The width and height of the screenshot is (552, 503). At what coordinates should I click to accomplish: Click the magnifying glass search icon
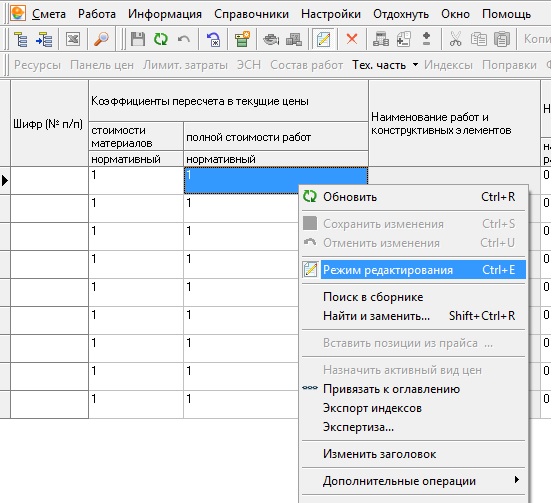(101, 39)
